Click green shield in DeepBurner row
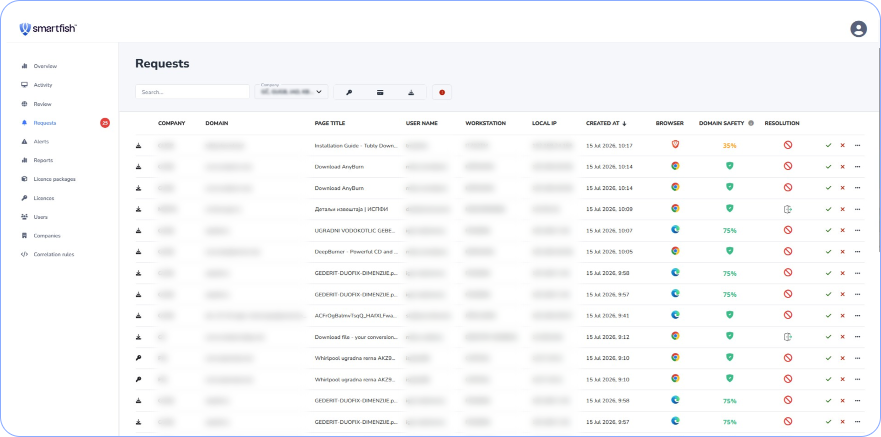The height and width of the screenshot is (437, 881). [x=729, y=251]
